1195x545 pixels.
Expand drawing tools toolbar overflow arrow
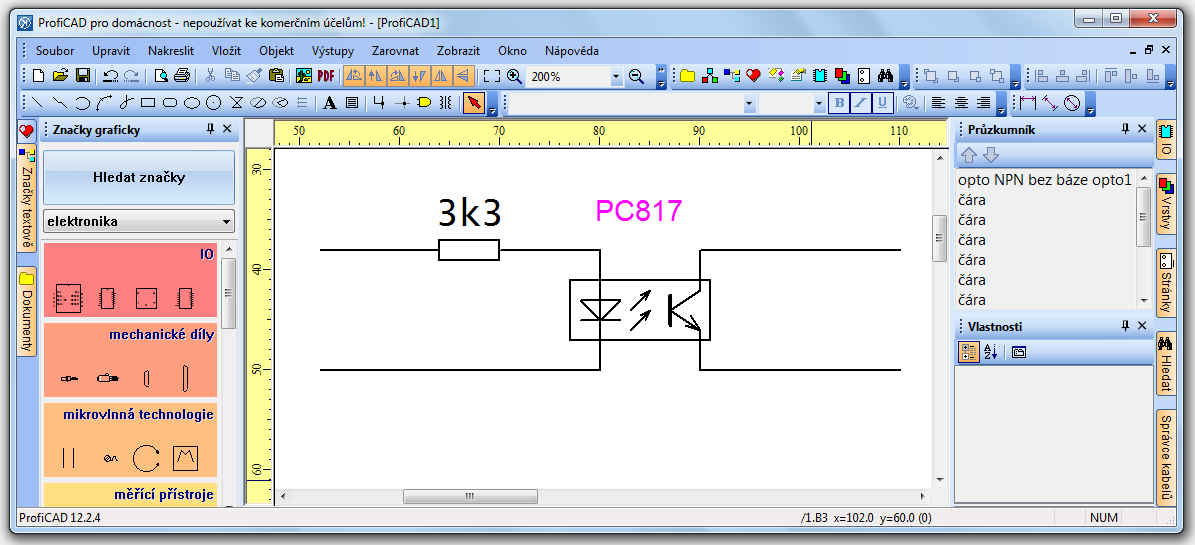click(492, 103)
